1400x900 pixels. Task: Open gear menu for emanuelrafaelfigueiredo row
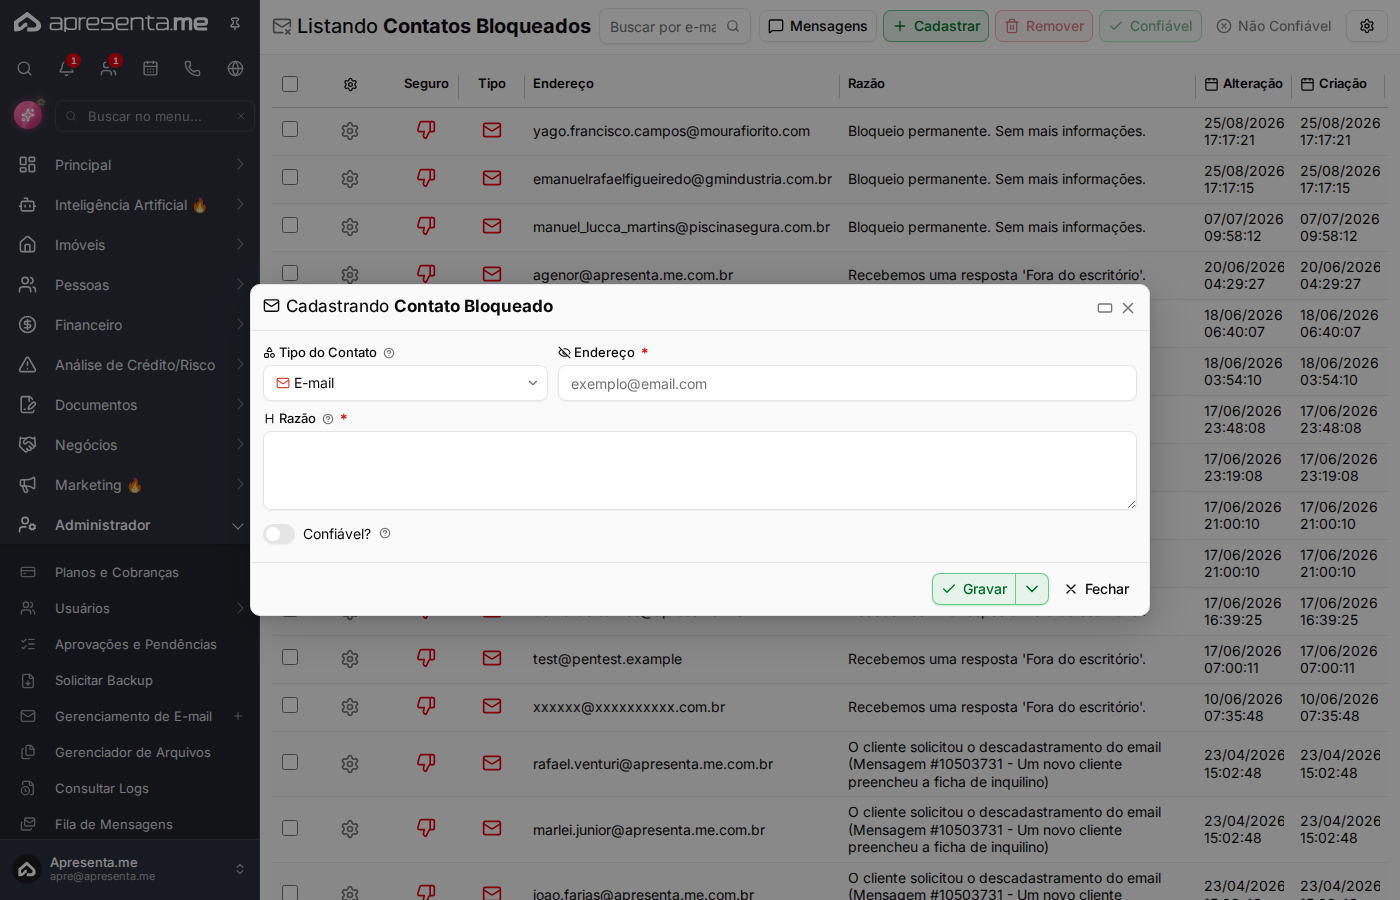click(350, 179)
